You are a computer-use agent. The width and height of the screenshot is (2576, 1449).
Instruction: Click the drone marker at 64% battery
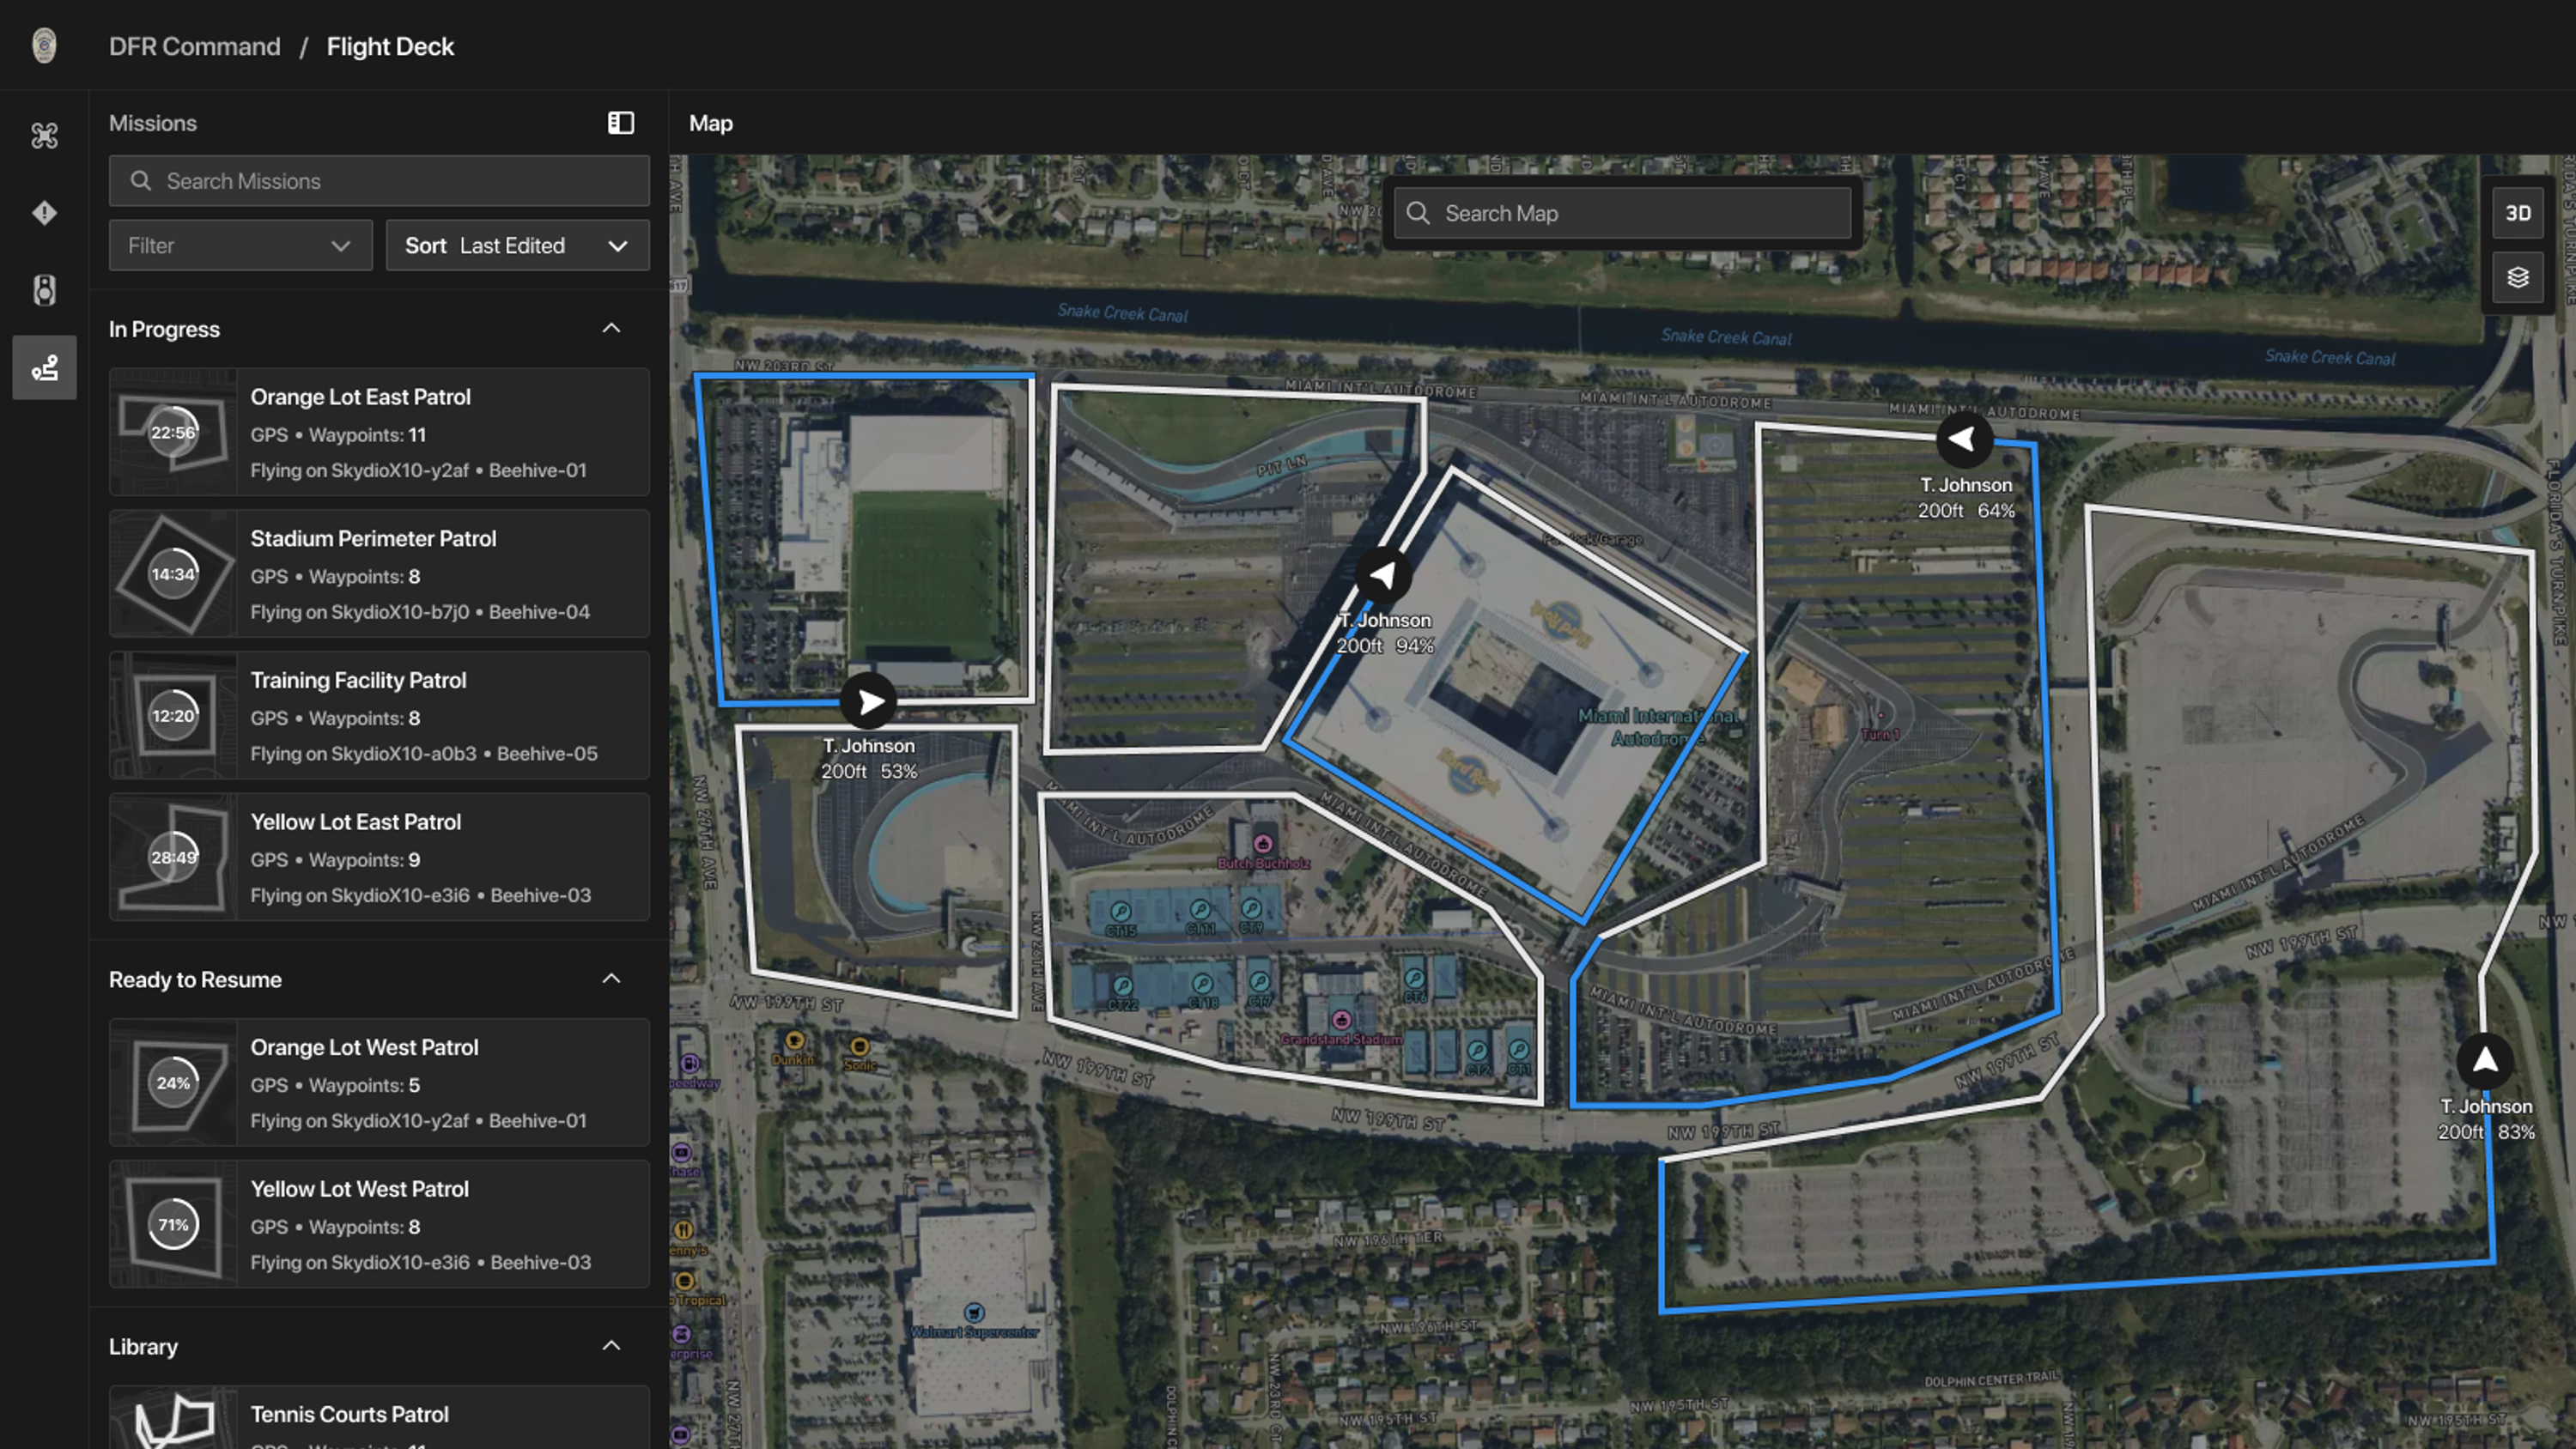[1964, 439]
